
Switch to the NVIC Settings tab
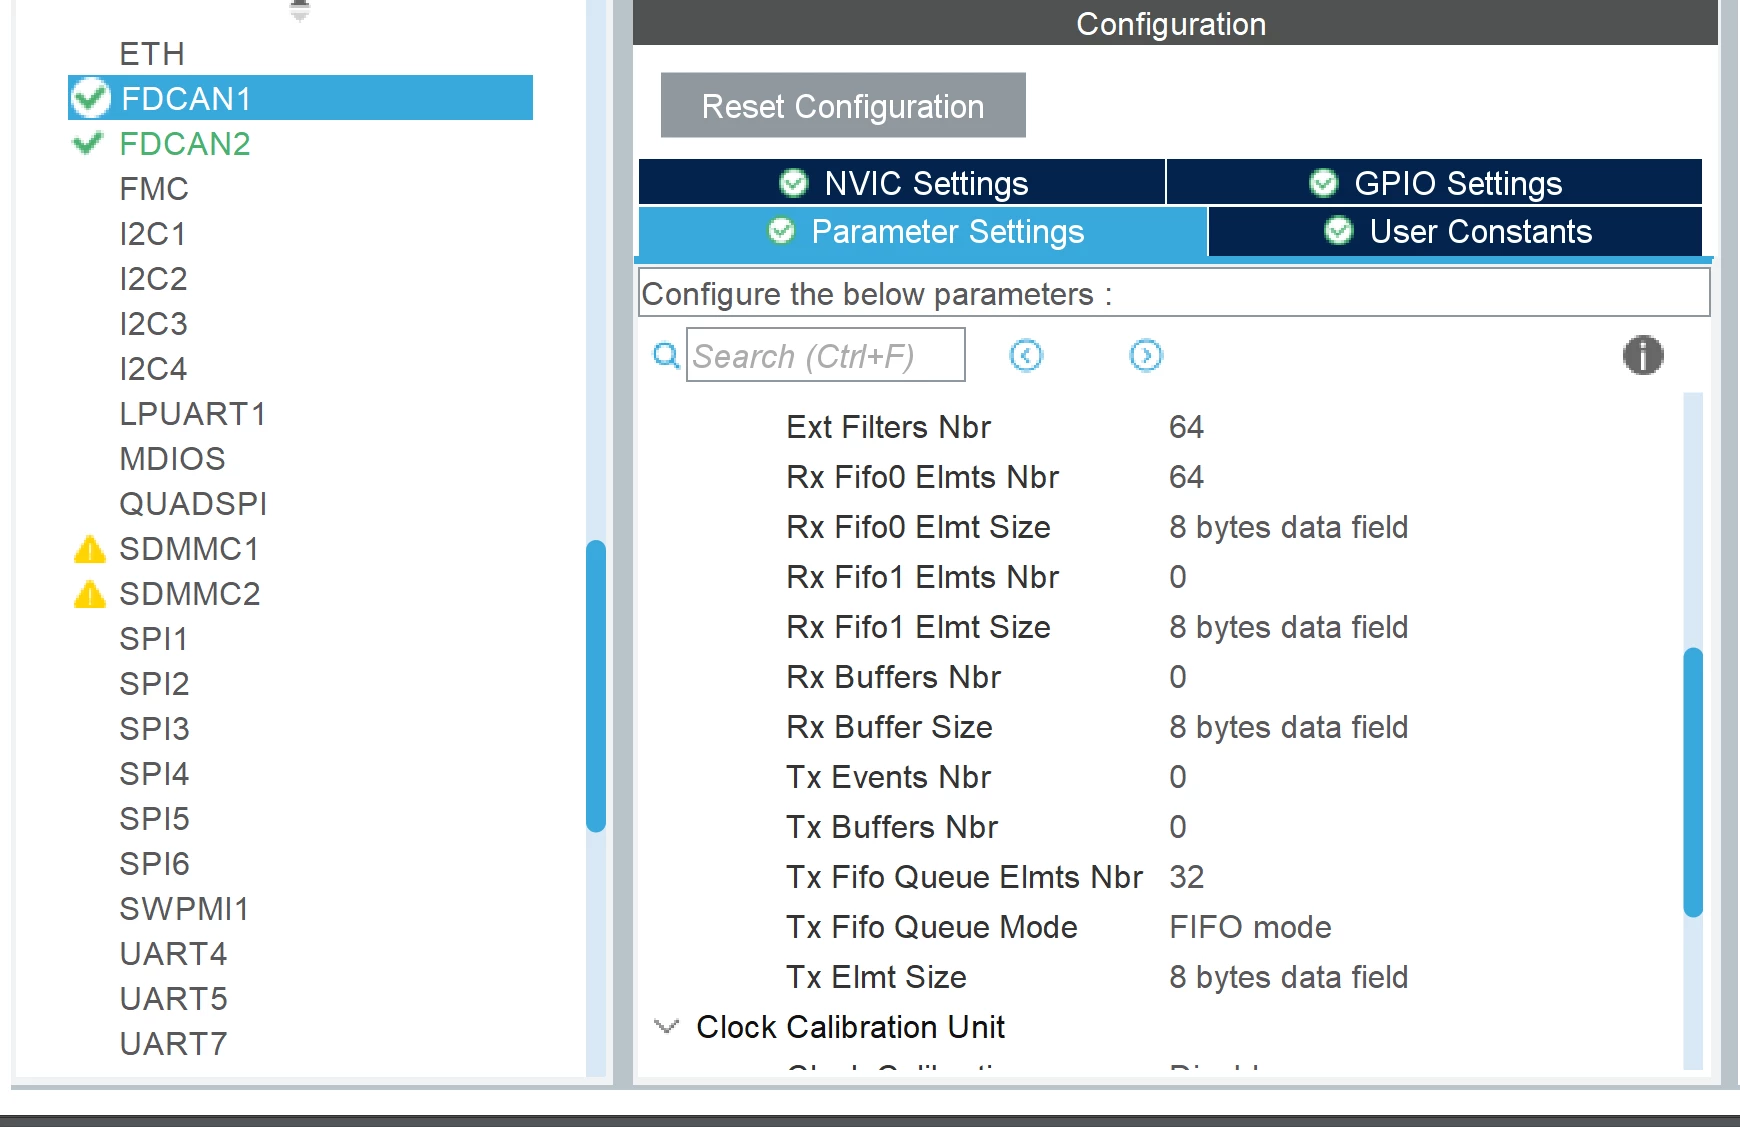pos(902,183)
